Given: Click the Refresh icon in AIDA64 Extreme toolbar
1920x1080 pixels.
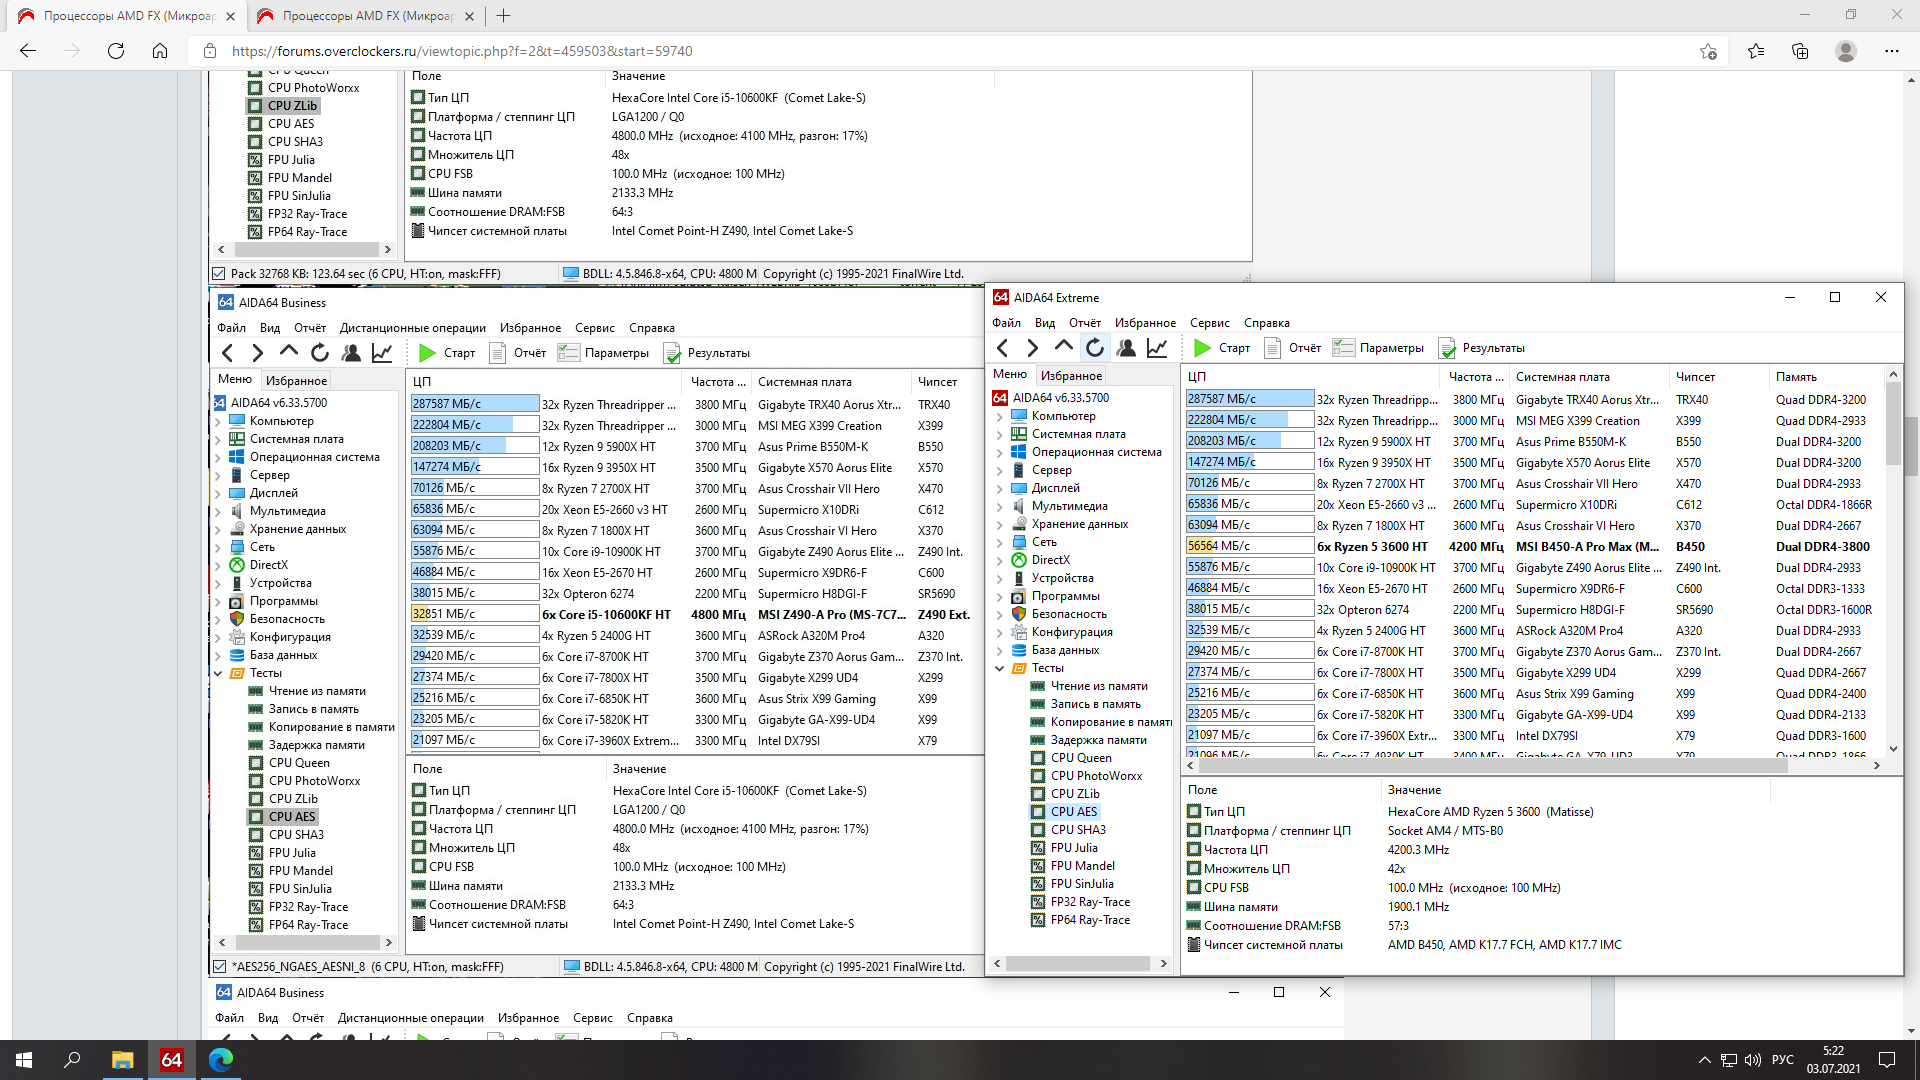Looking at the screenshot, I should (x=1095, y=348).
